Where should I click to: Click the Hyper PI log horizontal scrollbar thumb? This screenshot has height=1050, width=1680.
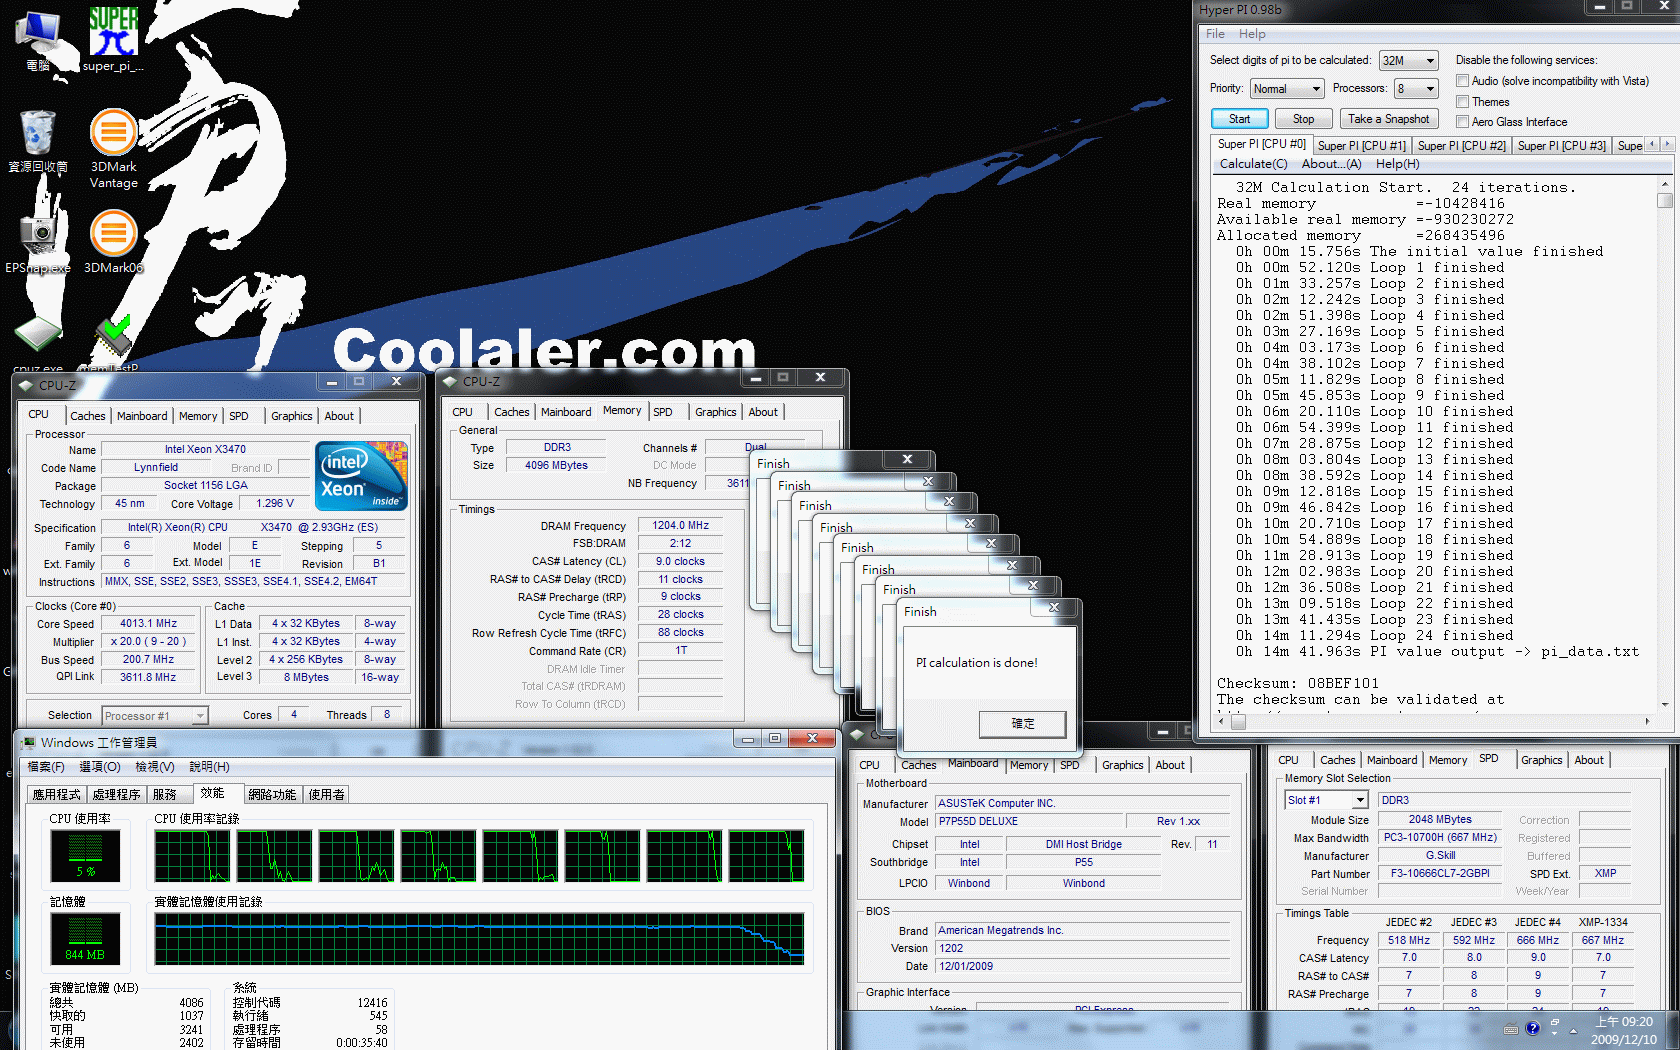pyautogui.click(x=1238, y=721)
